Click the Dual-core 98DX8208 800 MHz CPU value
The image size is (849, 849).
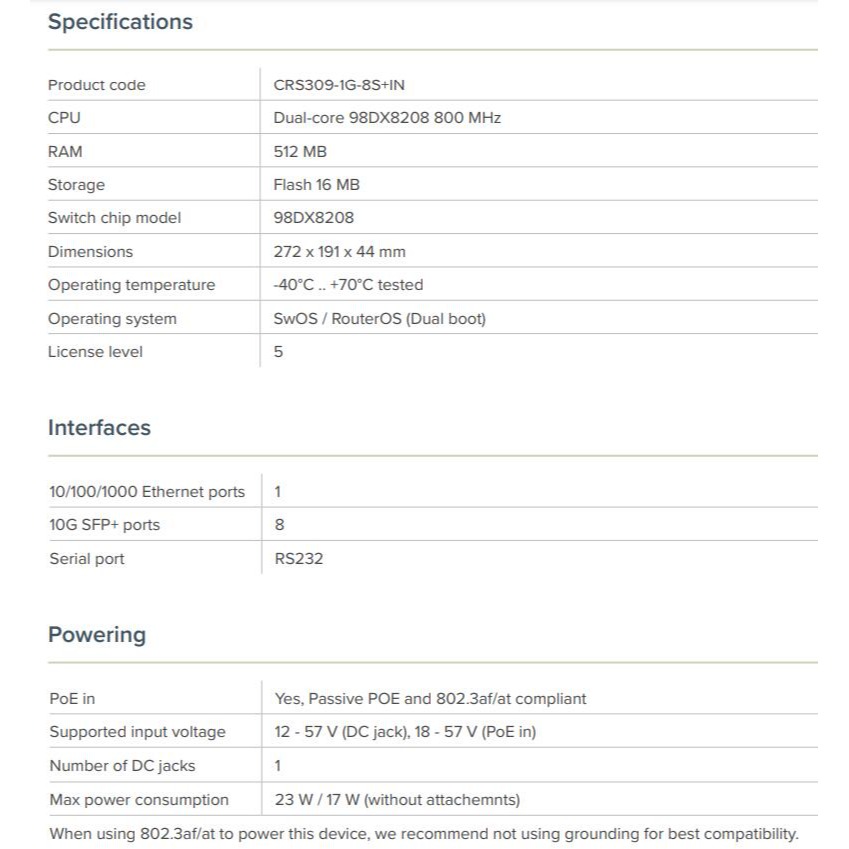click(387, 118)
